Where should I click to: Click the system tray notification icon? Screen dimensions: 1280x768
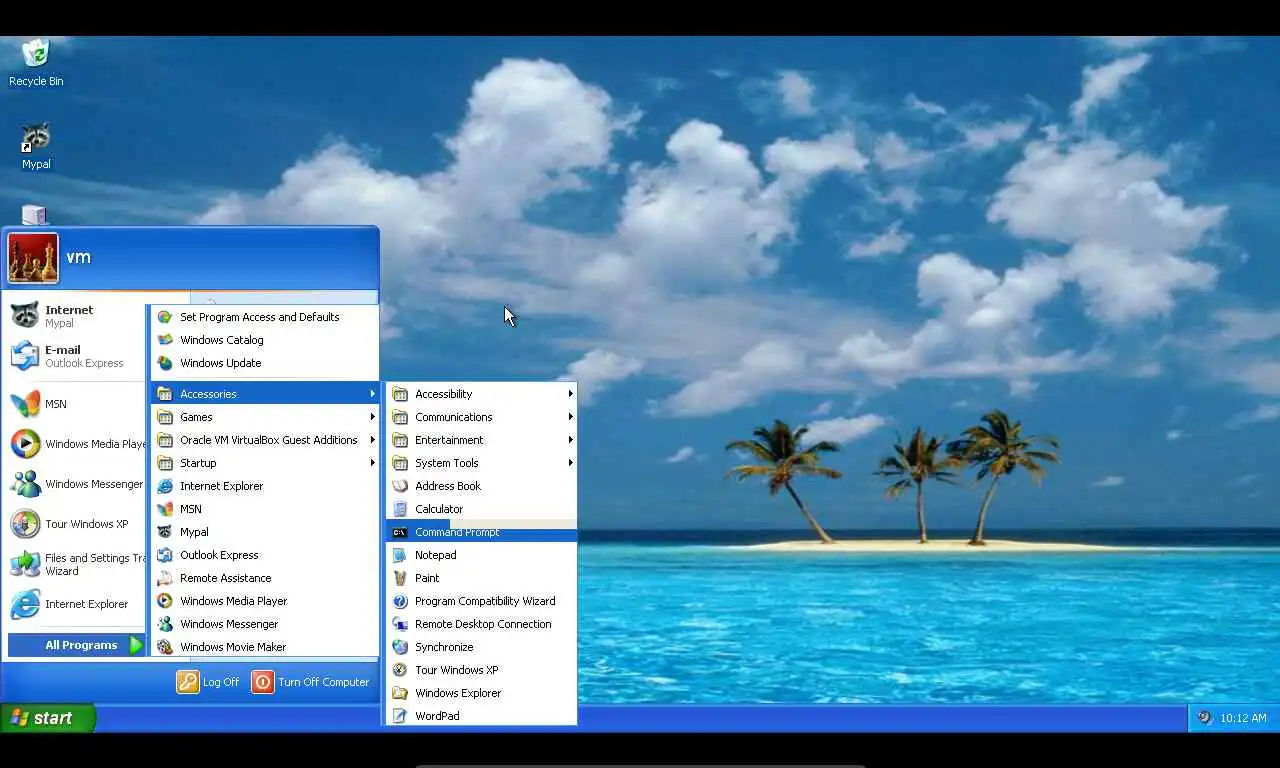pos(1204,718)
